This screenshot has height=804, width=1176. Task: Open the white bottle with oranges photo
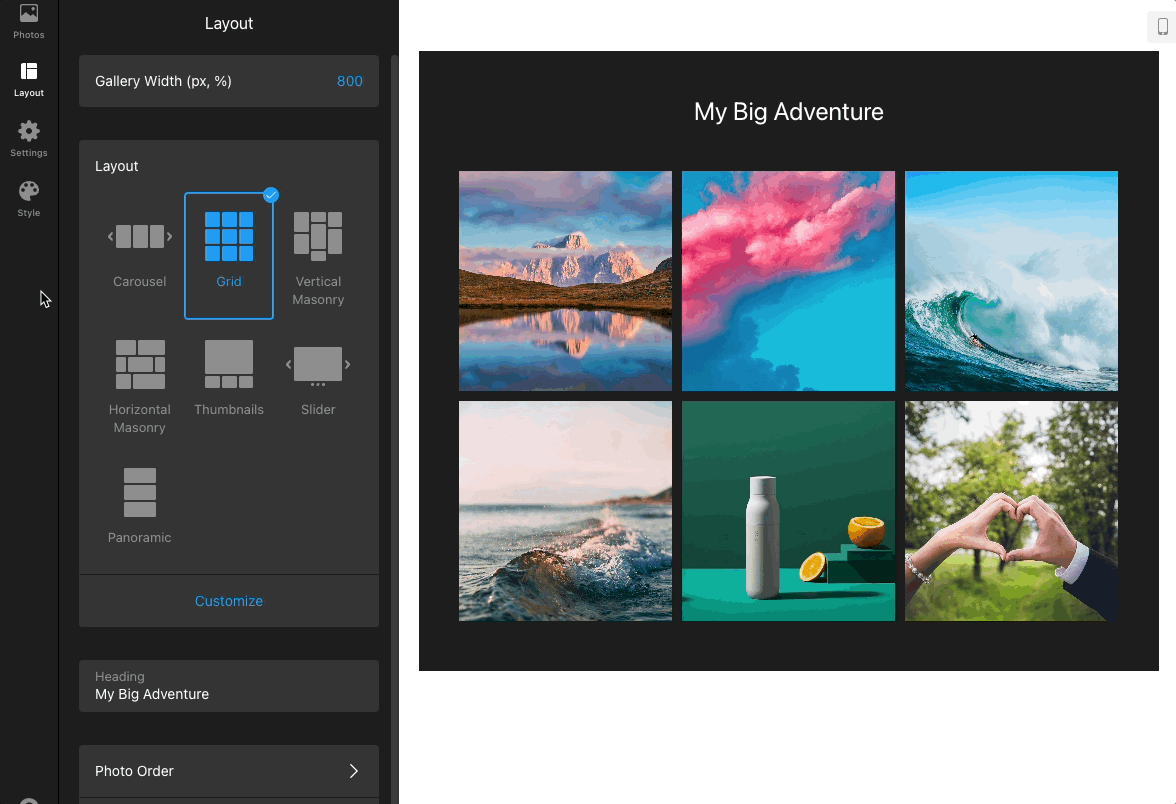[x=788, y=511]
